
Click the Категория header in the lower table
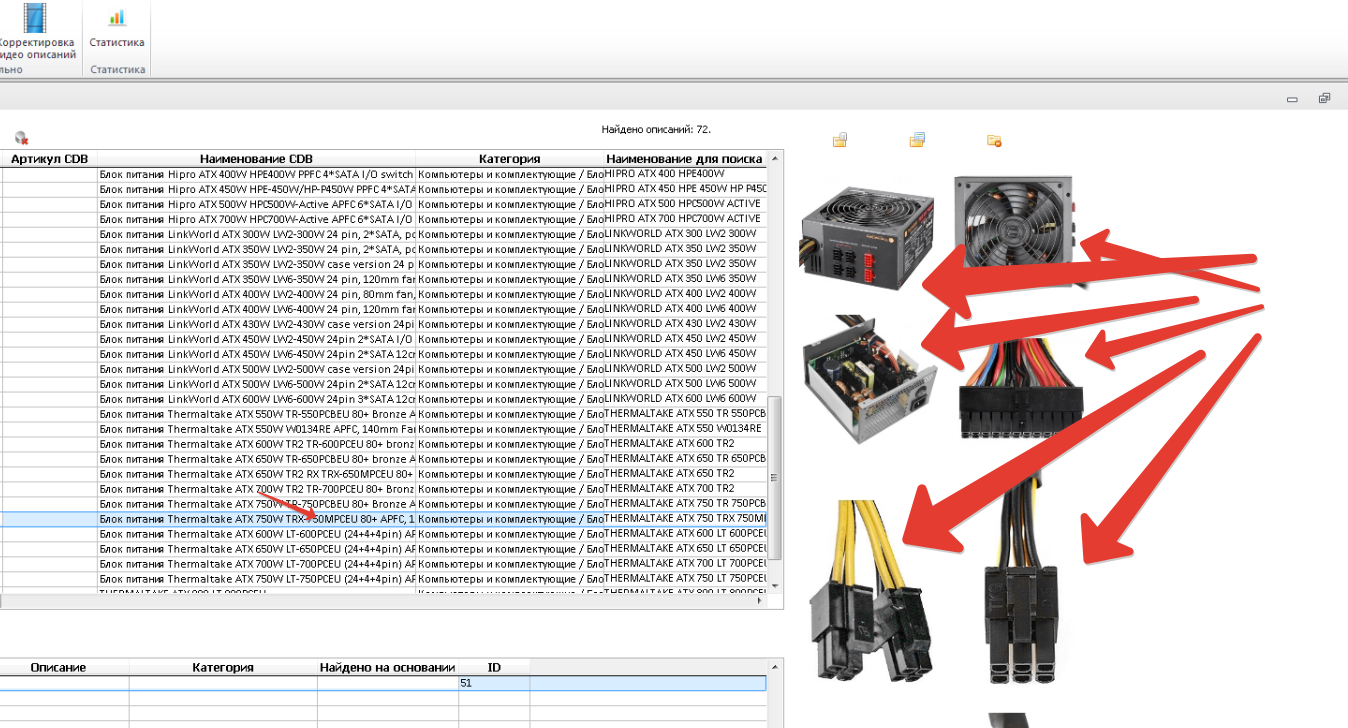coord(223,667)
